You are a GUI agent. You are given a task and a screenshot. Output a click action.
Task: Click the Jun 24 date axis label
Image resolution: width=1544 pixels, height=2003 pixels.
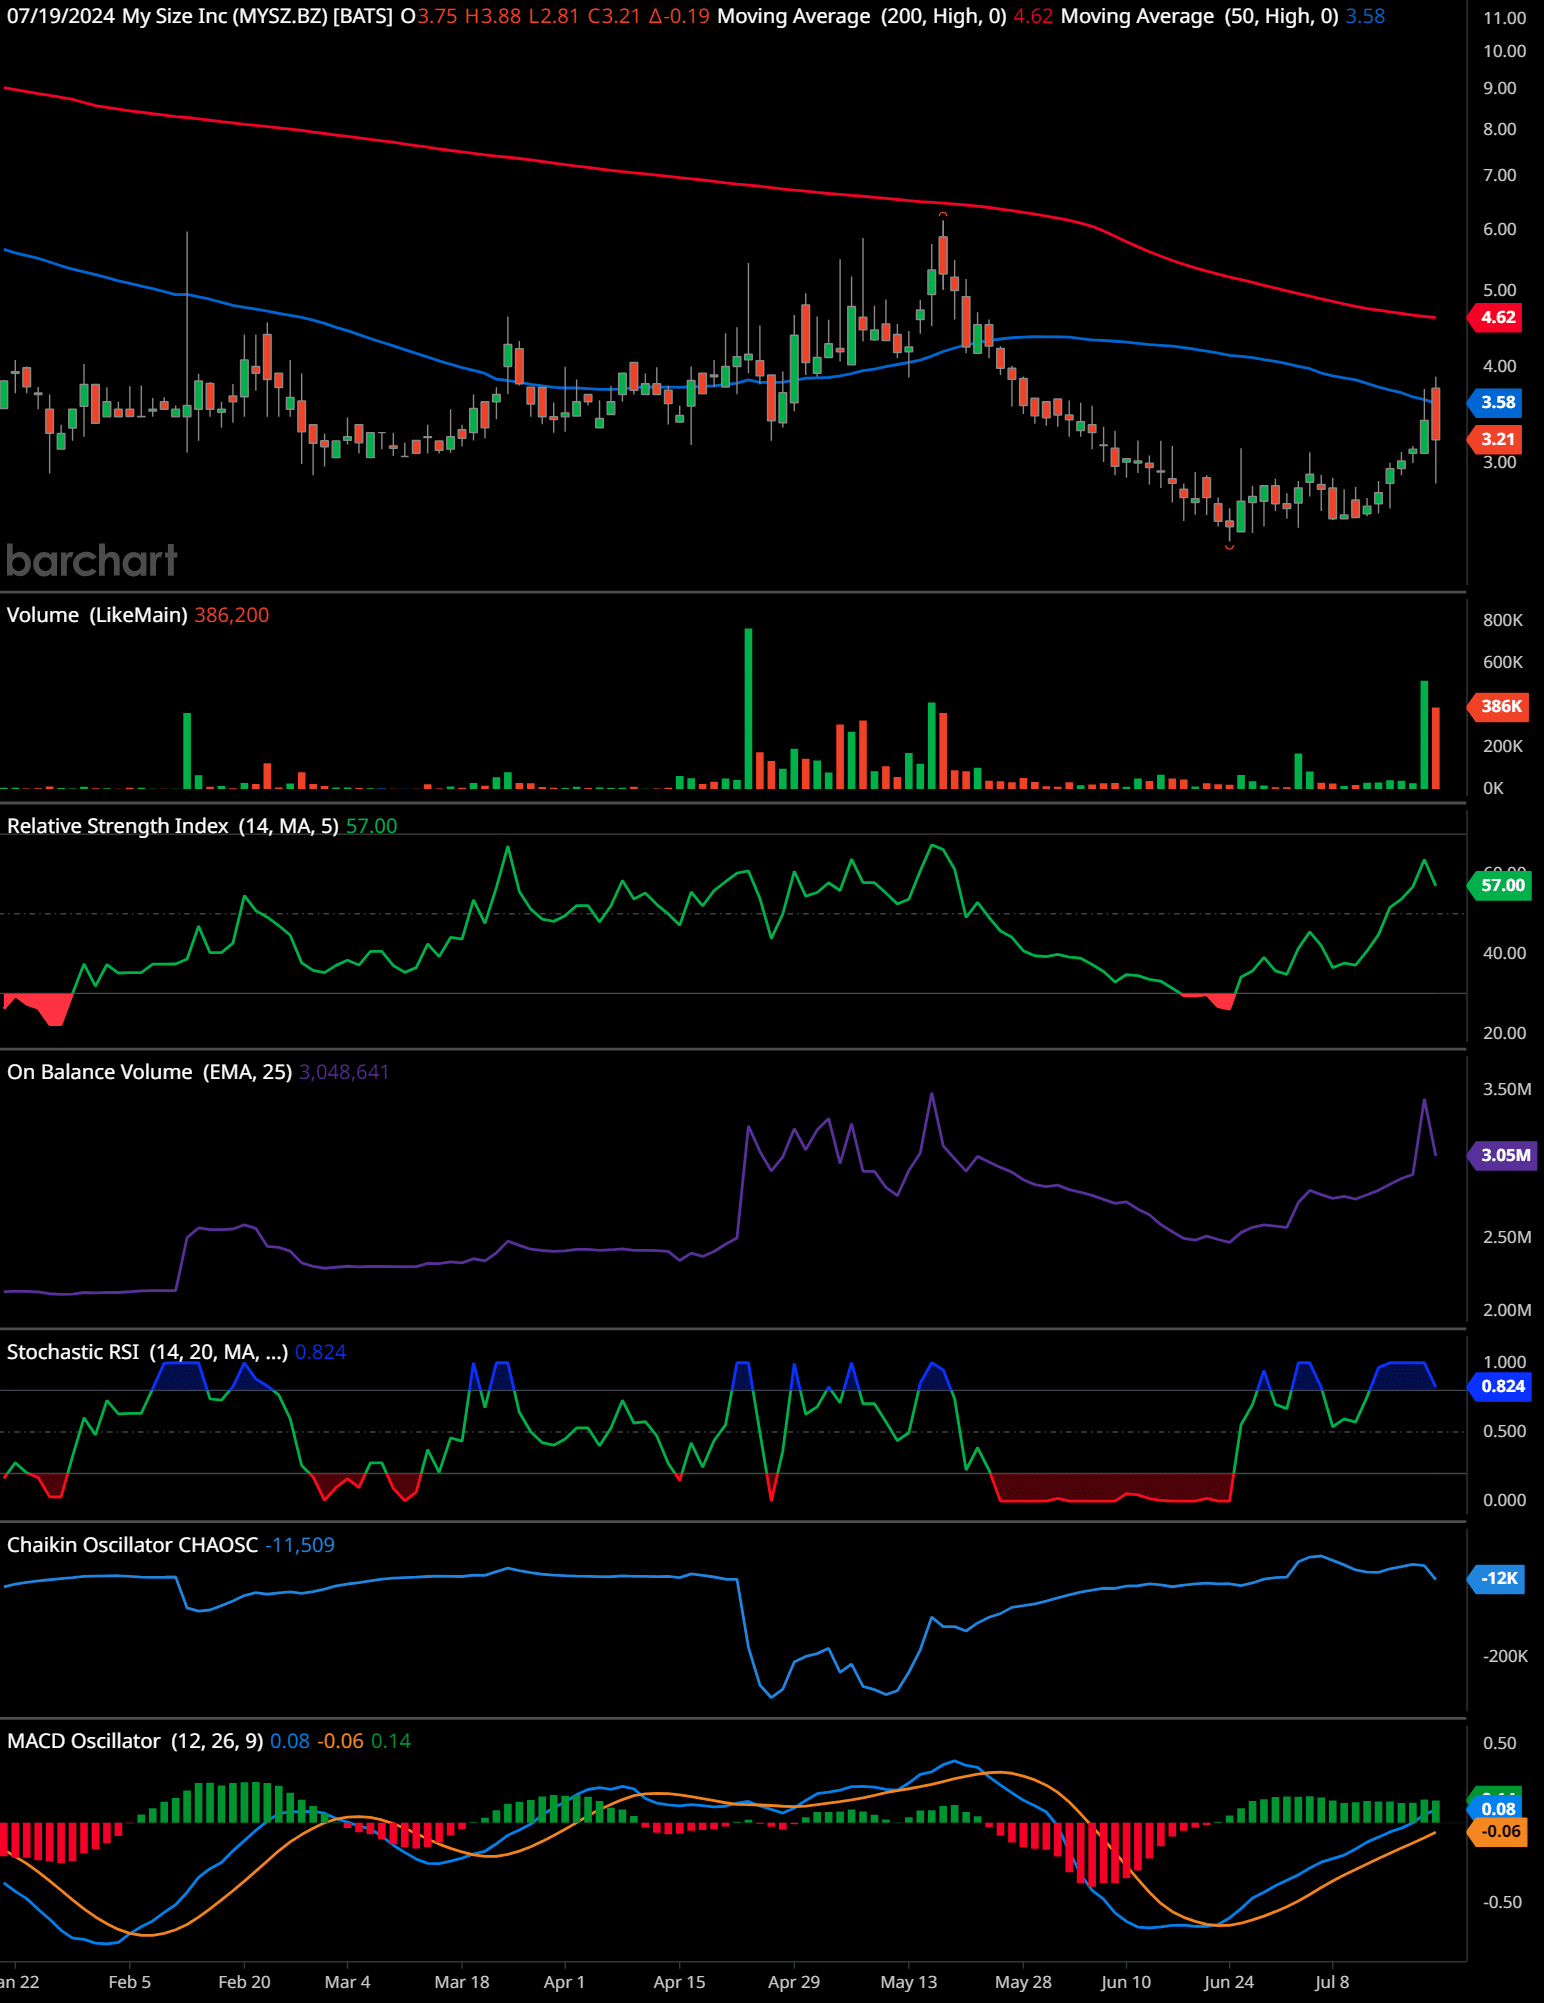[x=1229, y=1982]
